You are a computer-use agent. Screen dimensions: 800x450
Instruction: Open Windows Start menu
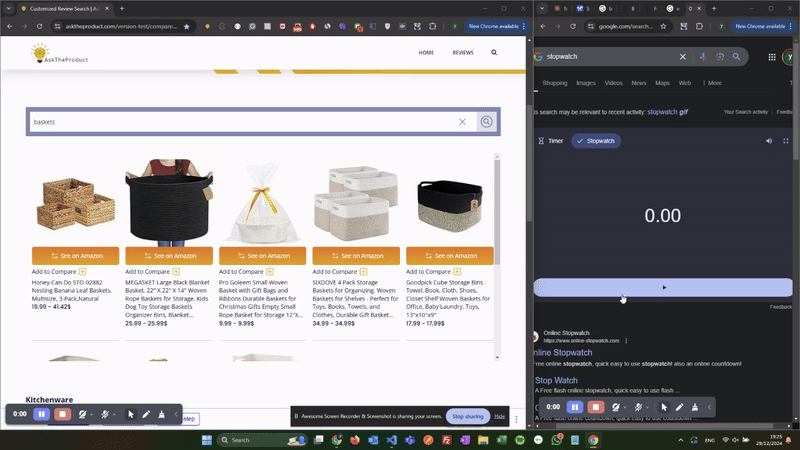click(x=207, y=440)
